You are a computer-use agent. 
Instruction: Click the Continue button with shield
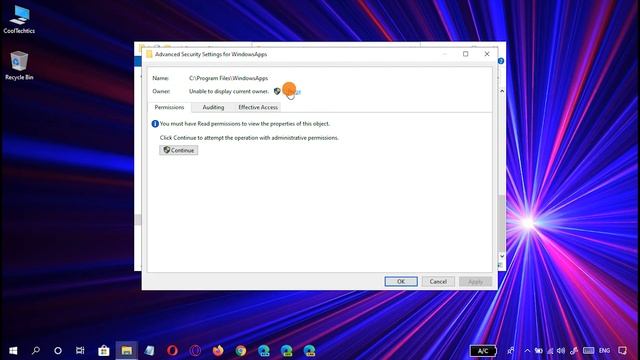pos(179,150)
